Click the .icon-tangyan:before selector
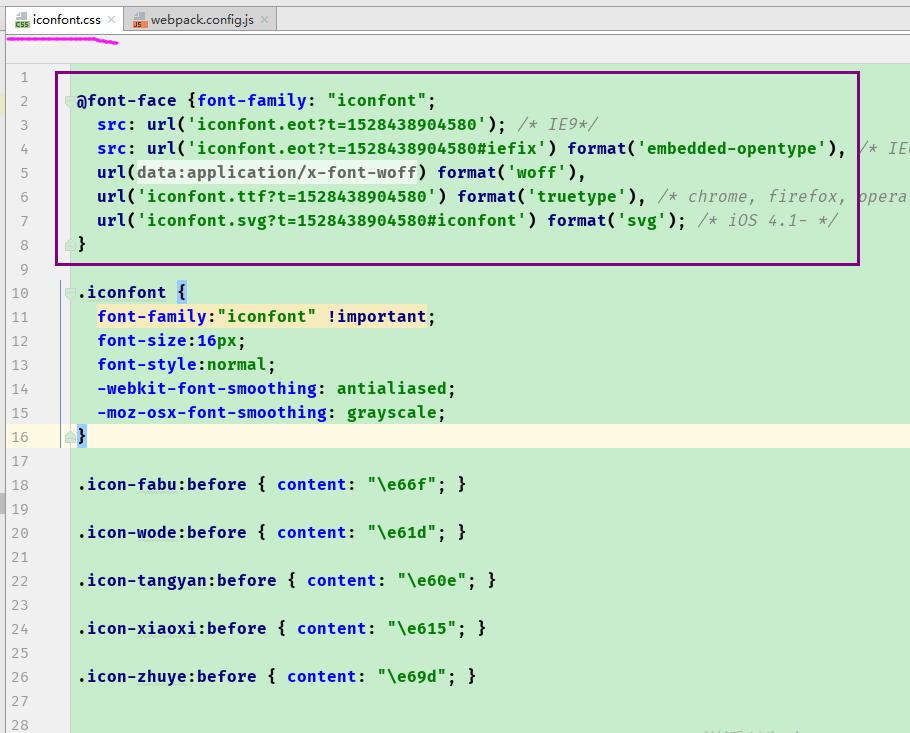 [177, 580]
